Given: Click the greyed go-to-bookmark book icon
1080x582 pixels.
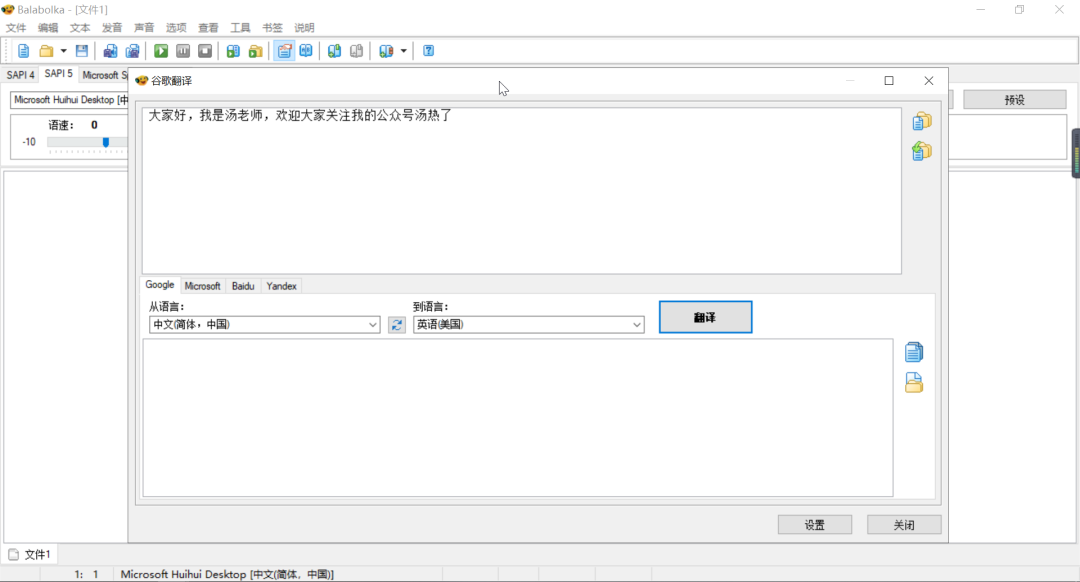Looking at the screenshot, I should (x=356, y=51).
